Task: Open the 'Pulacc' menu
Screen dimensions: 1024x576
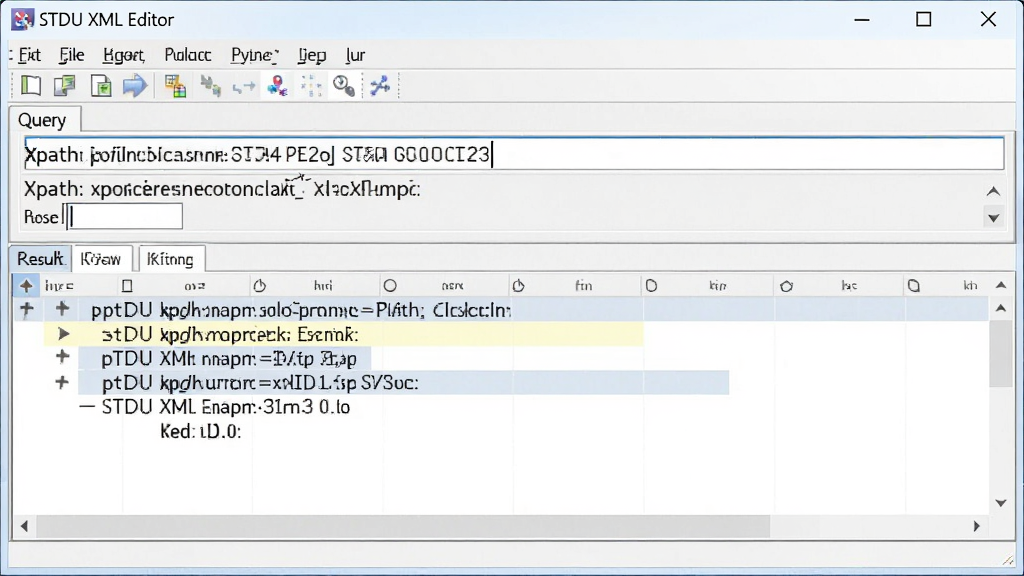Action: [187, 55]
